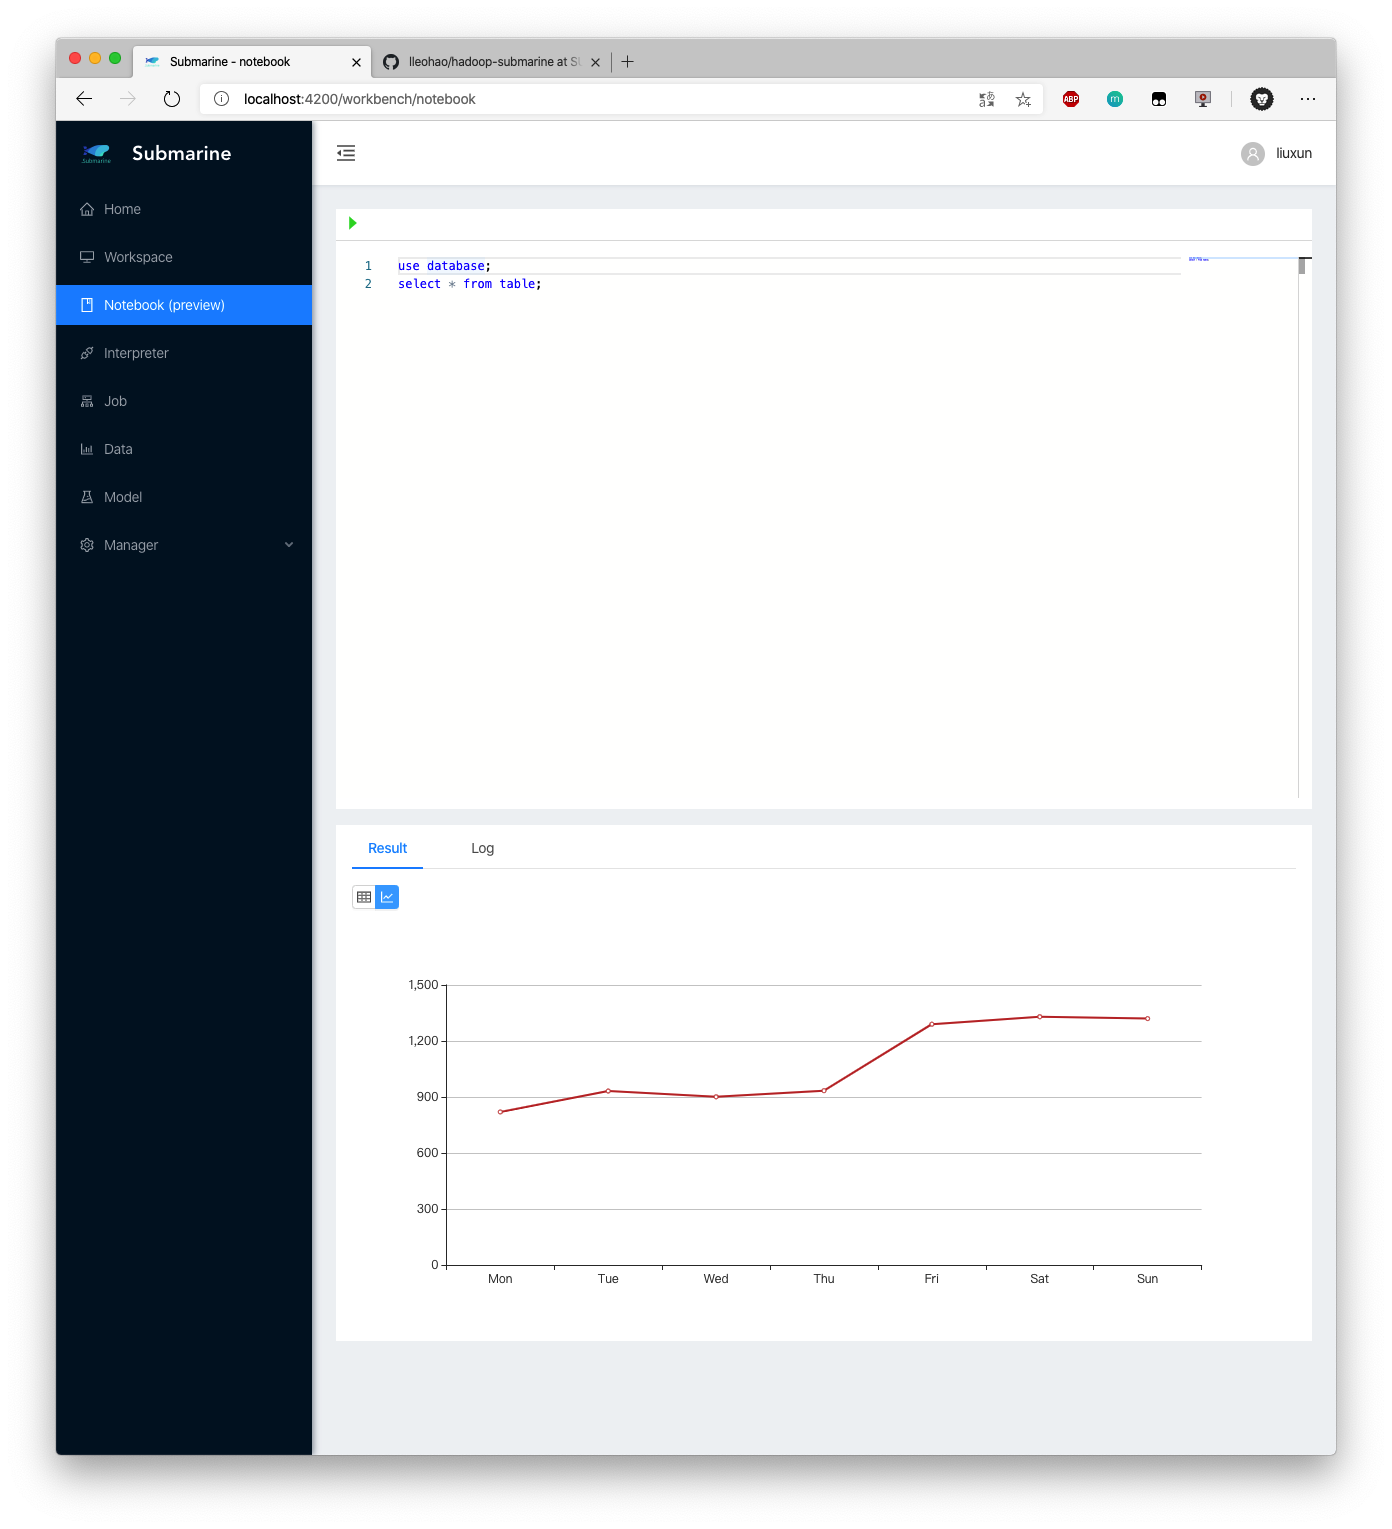Open the browser three-dot settings menu
This screenshot has height=1529, width=1392.
tap(1308, 99)
